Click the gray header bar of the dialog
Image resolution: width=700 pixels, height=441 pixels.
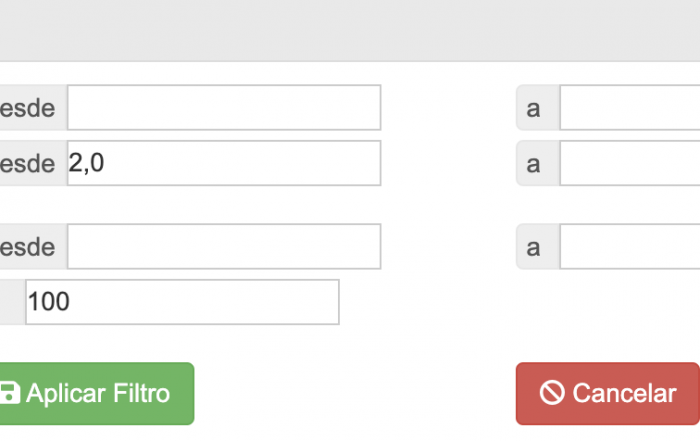(x=350, y=30)
